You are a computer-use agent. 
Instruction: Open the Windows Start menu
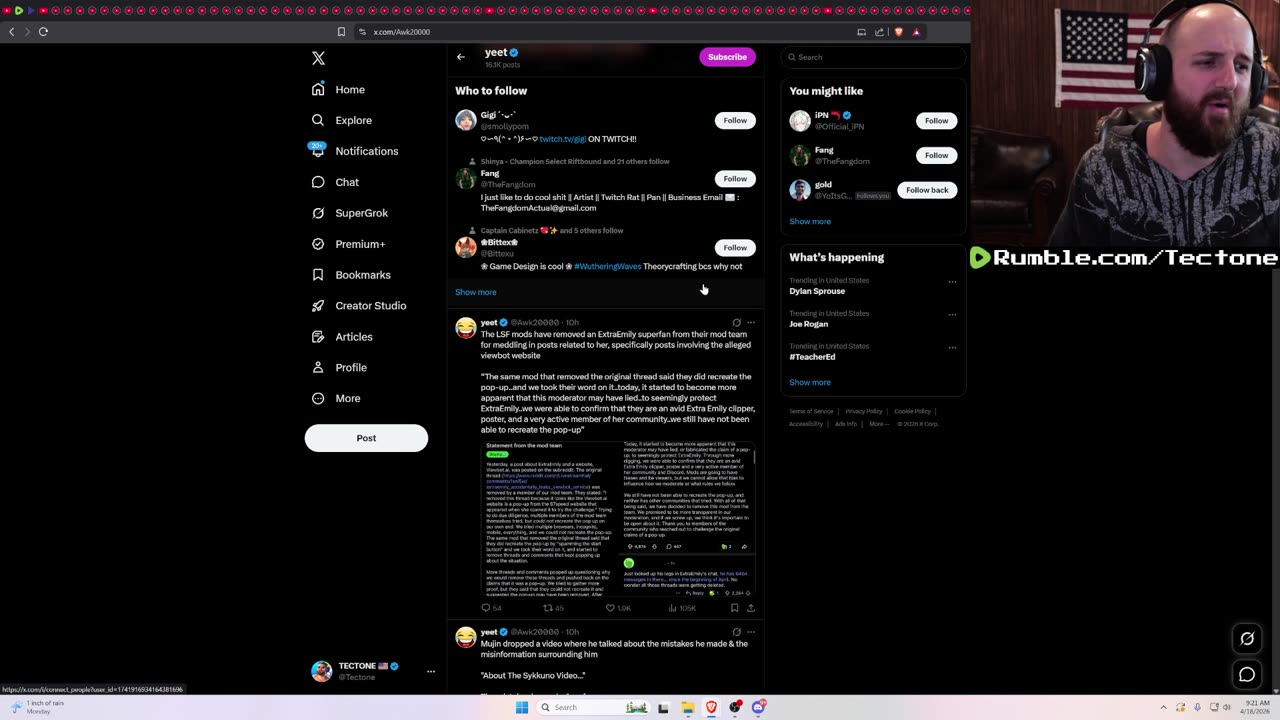(x=521, y=708)
